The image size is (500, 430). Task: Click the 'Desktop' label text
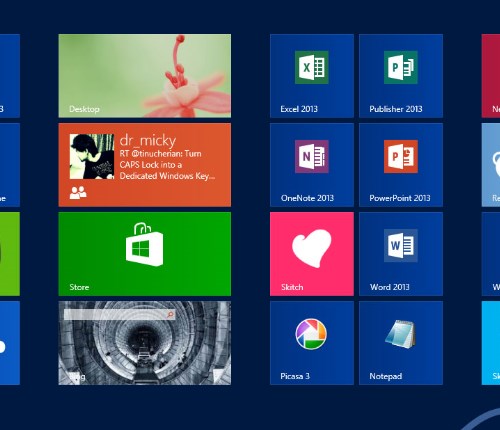tap(84, 109)
